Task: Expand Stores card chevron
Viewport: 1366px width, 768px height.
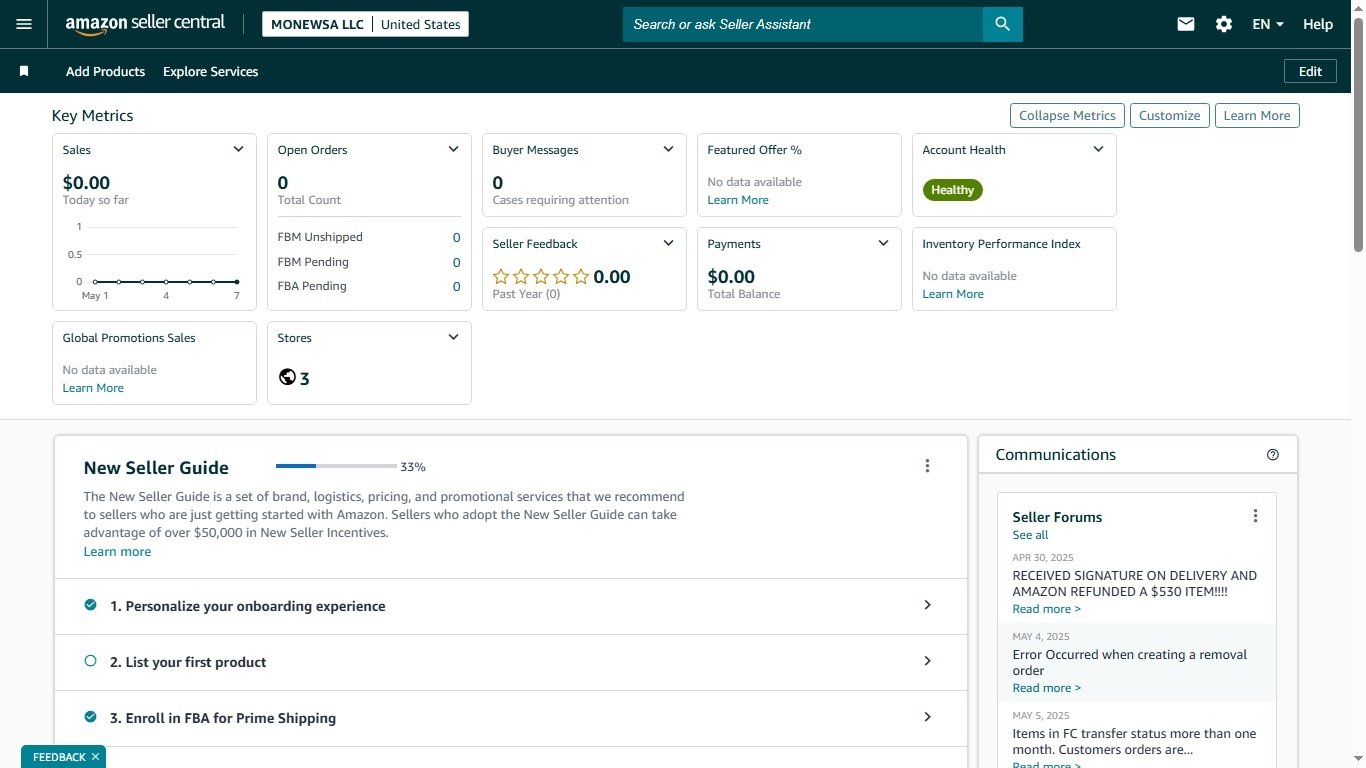Action: click(453, 337)
